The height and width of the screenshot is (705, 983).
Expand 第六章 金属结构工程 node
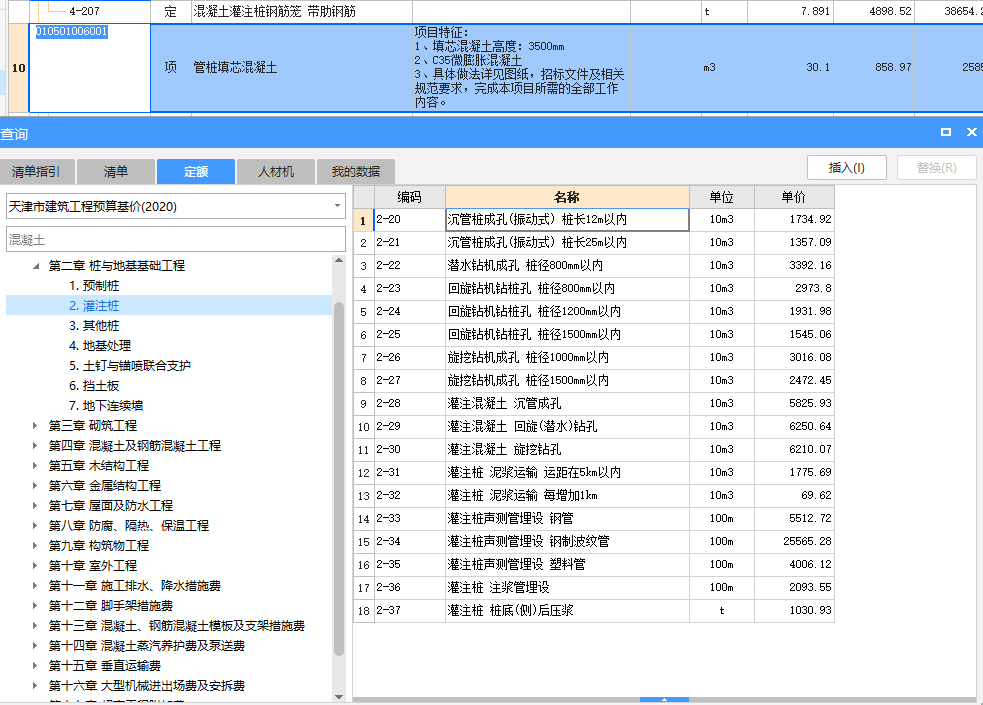click(35, 486)
